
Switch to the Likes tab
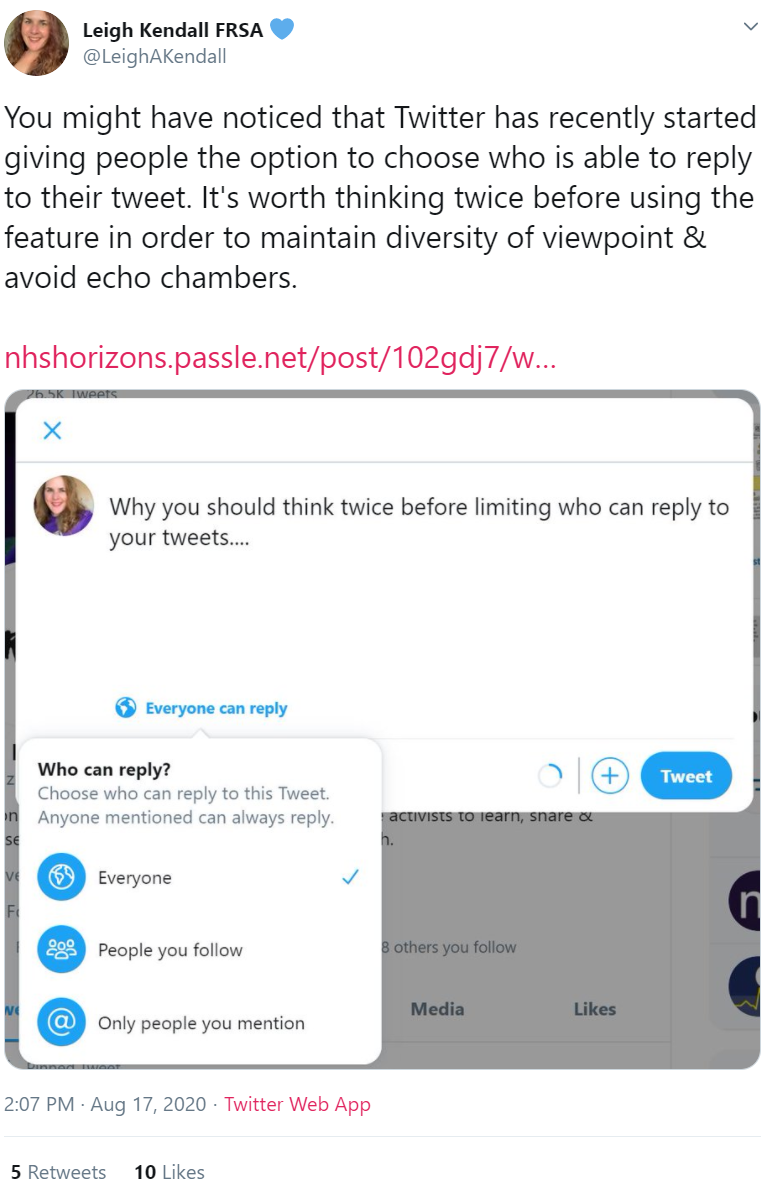coord(595,1009)
